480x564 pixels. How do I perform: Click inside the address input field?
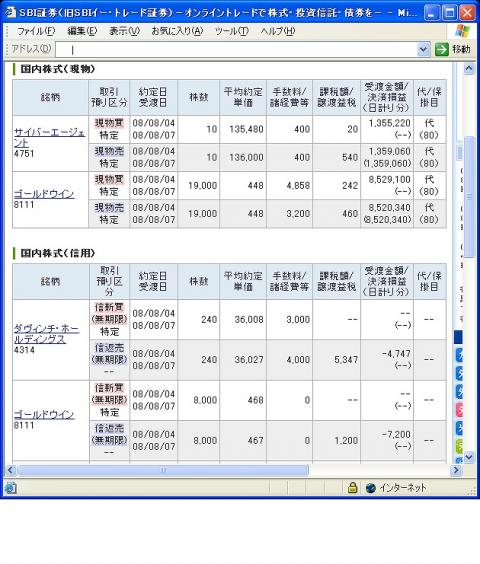[x=236, y=50]
